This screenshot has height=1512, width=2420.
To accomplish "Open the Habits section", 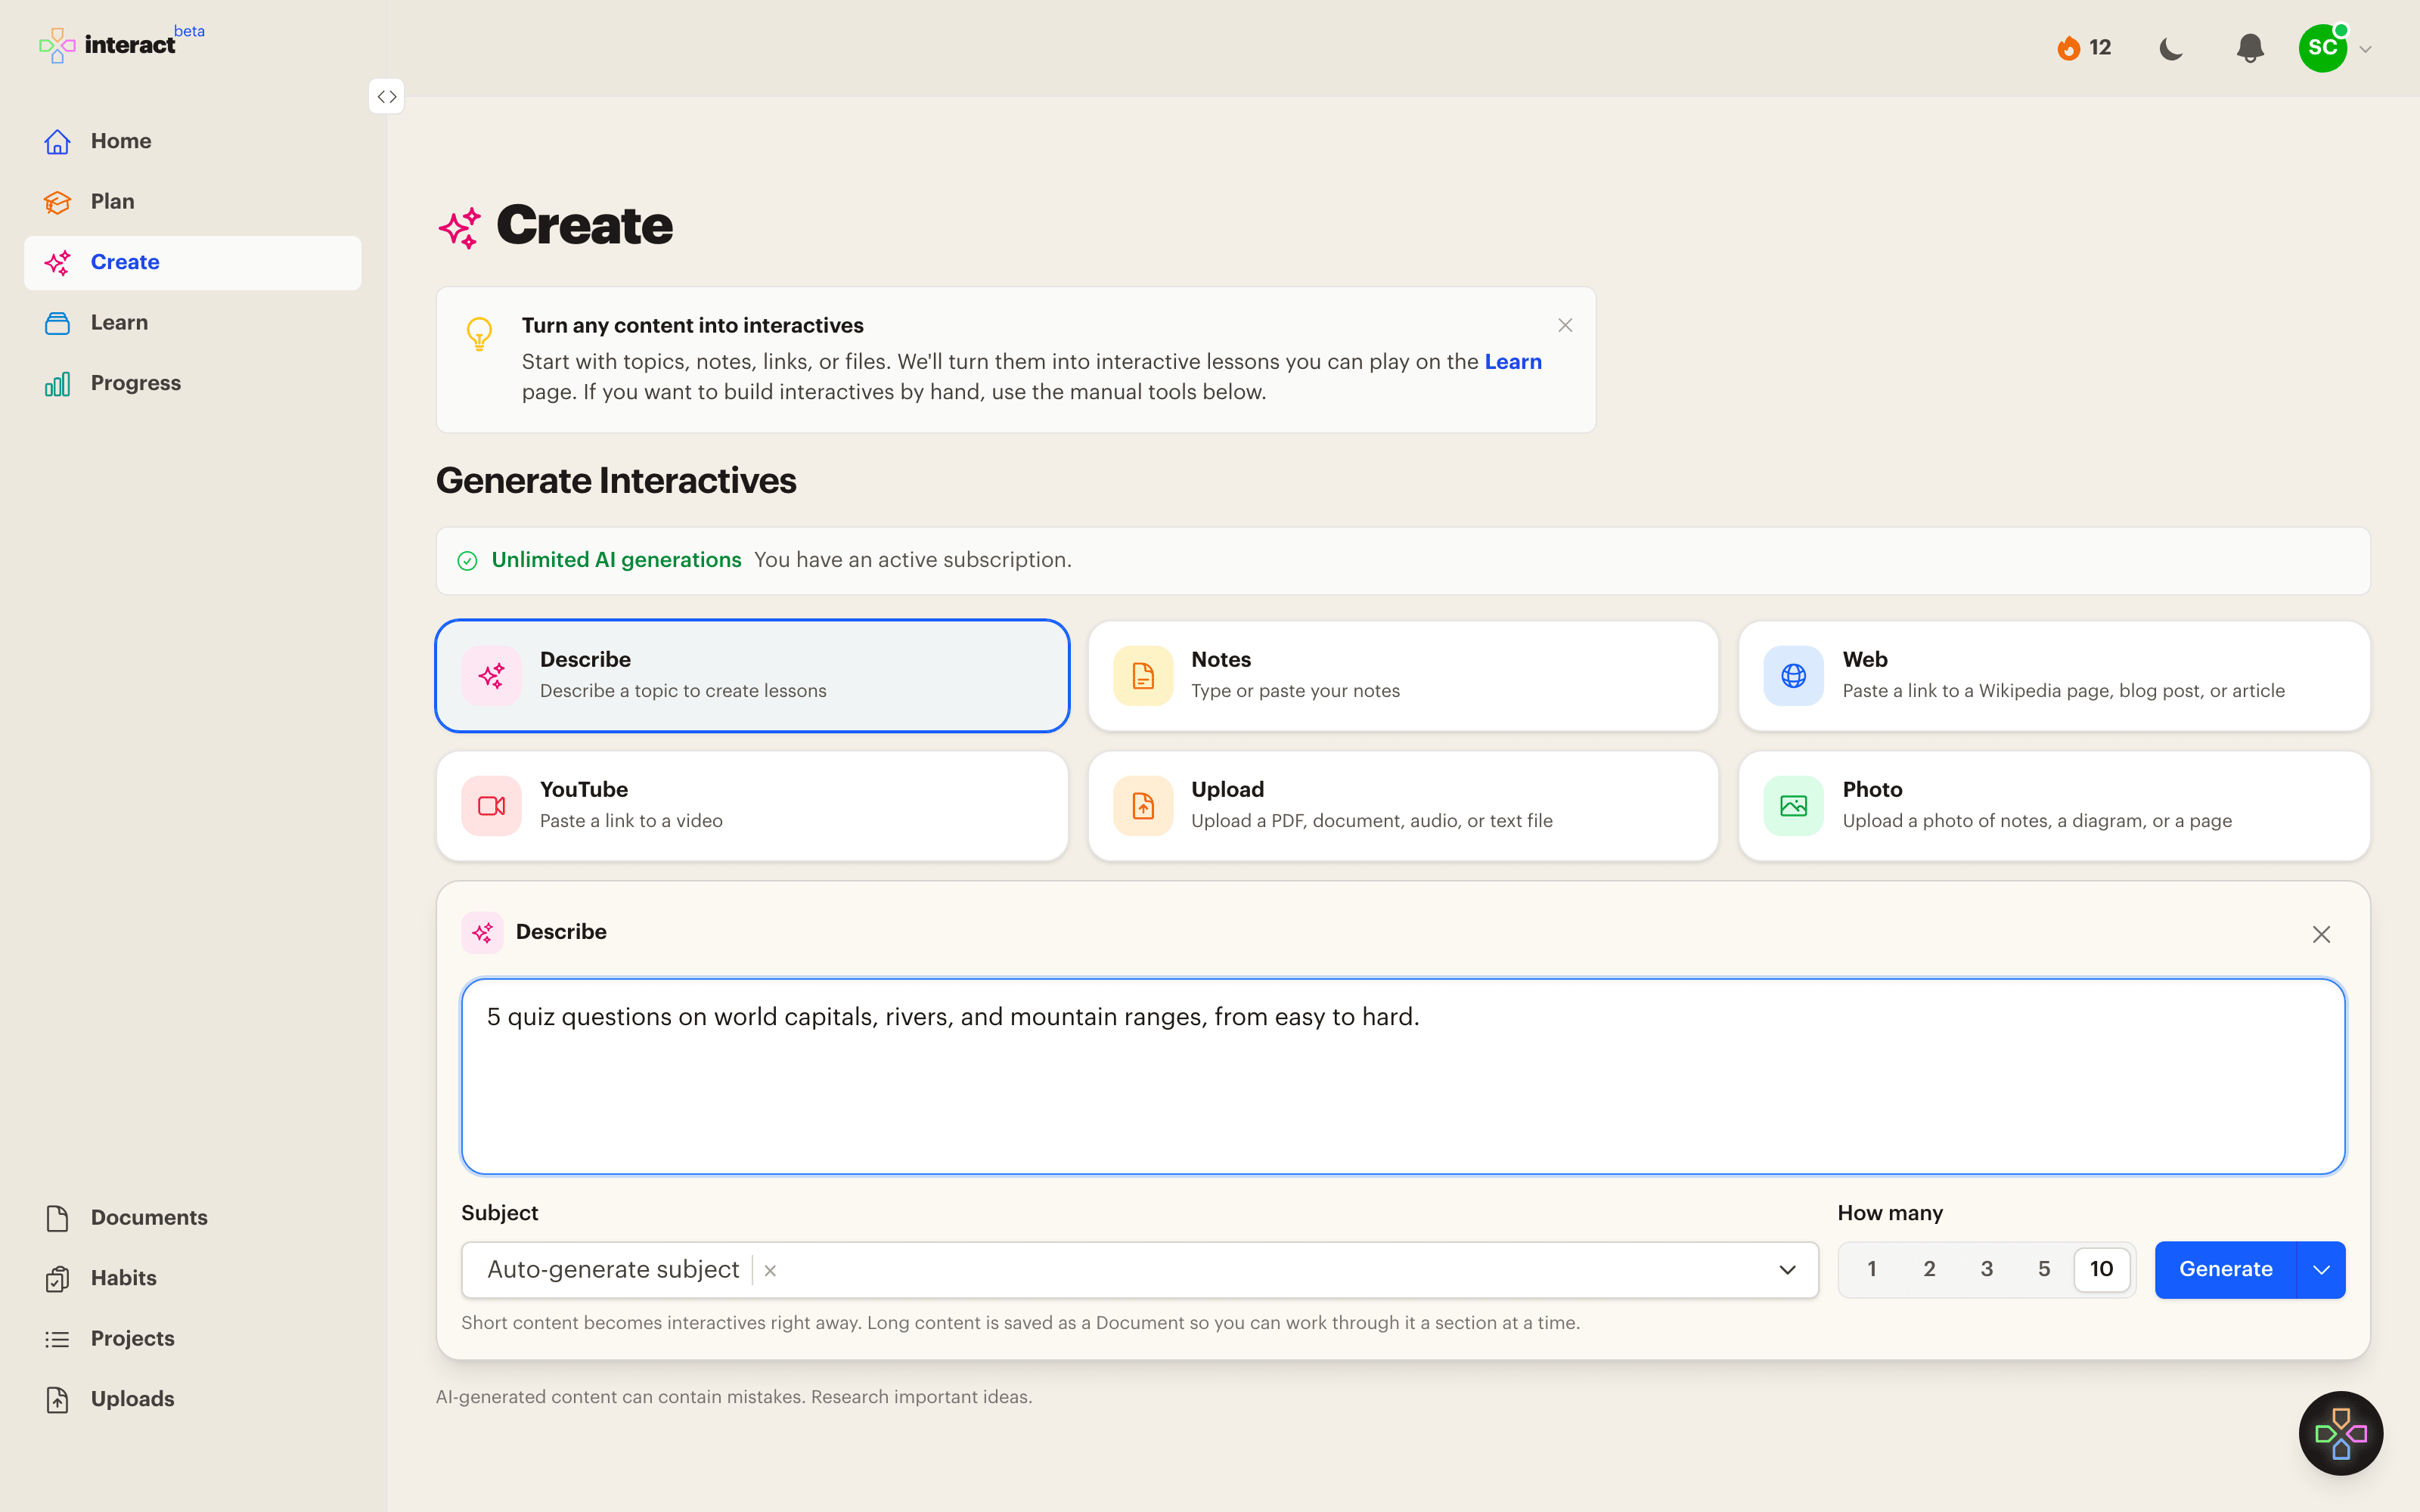I will click(x=193, y=1279).
